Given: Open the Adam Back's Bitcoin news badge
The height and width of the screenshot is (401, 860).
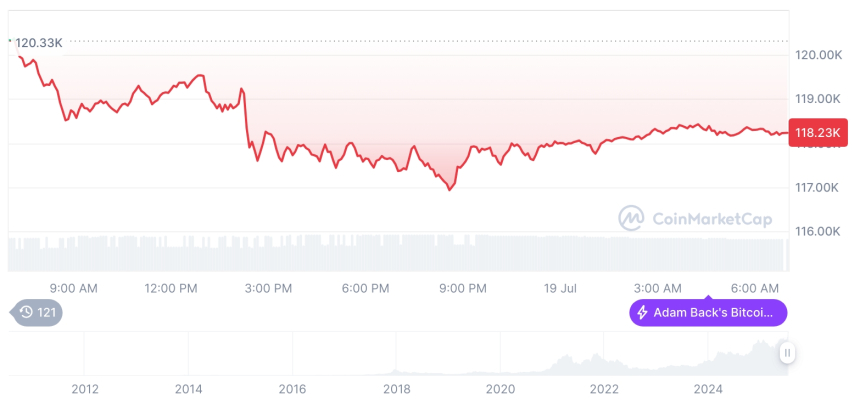Looking at the screenshot, I should click(708, 313).
